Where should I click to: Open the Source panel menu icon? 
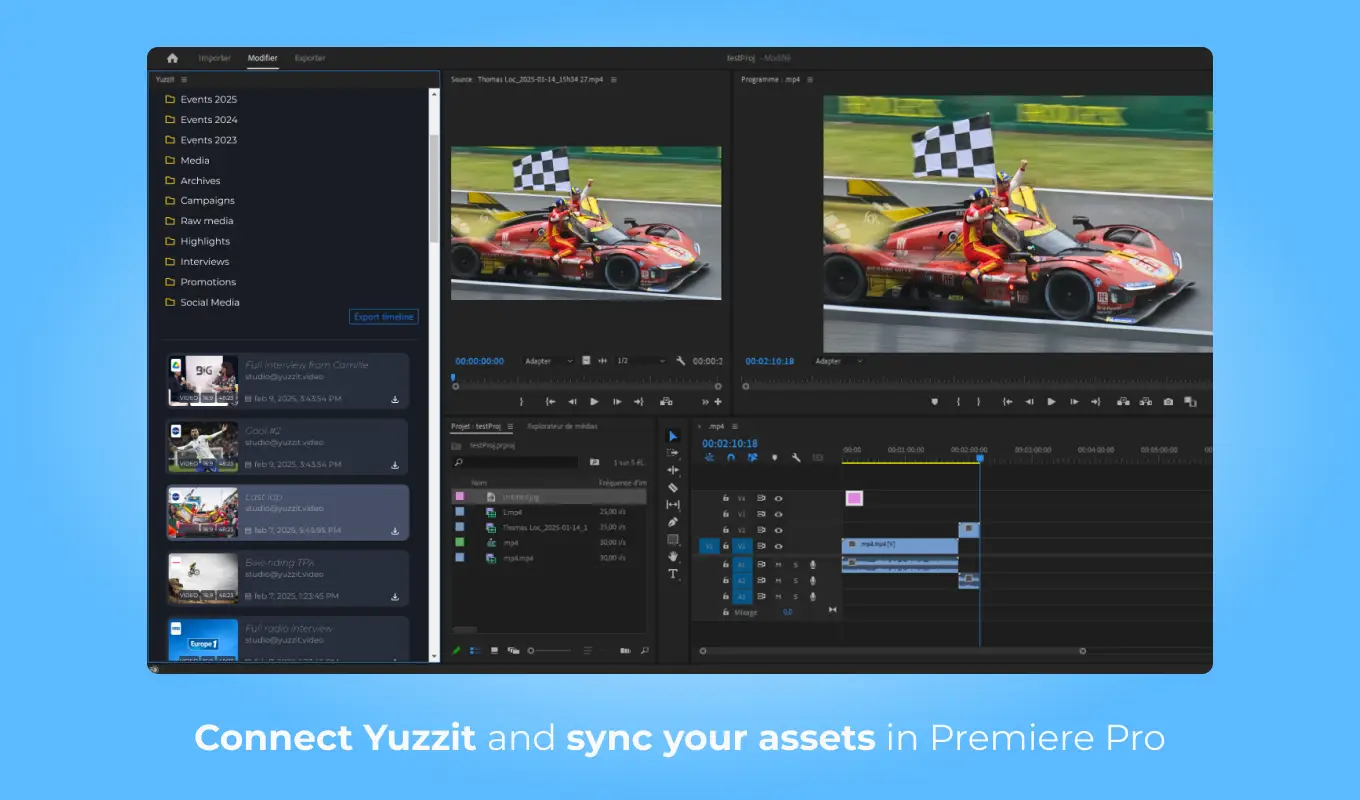pos(614,79)
